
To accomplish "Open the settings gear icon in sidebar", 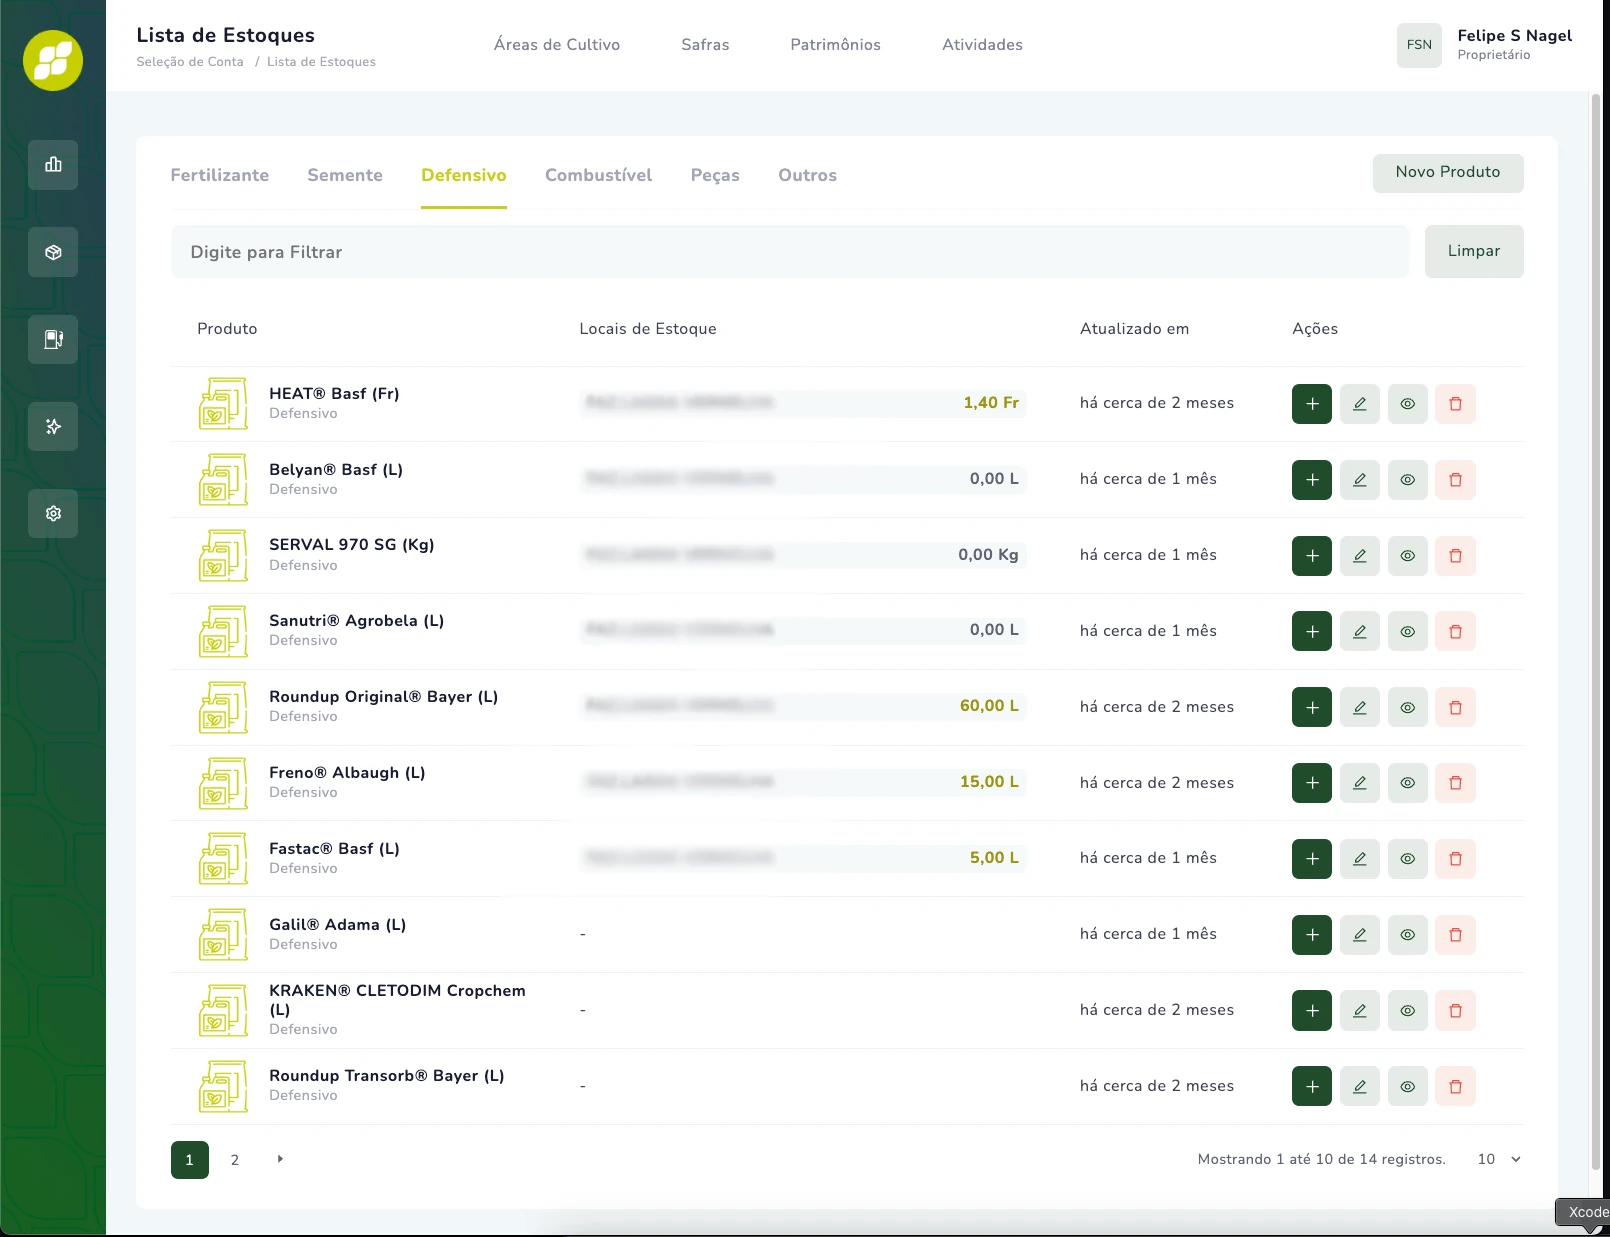I will 53,513.
